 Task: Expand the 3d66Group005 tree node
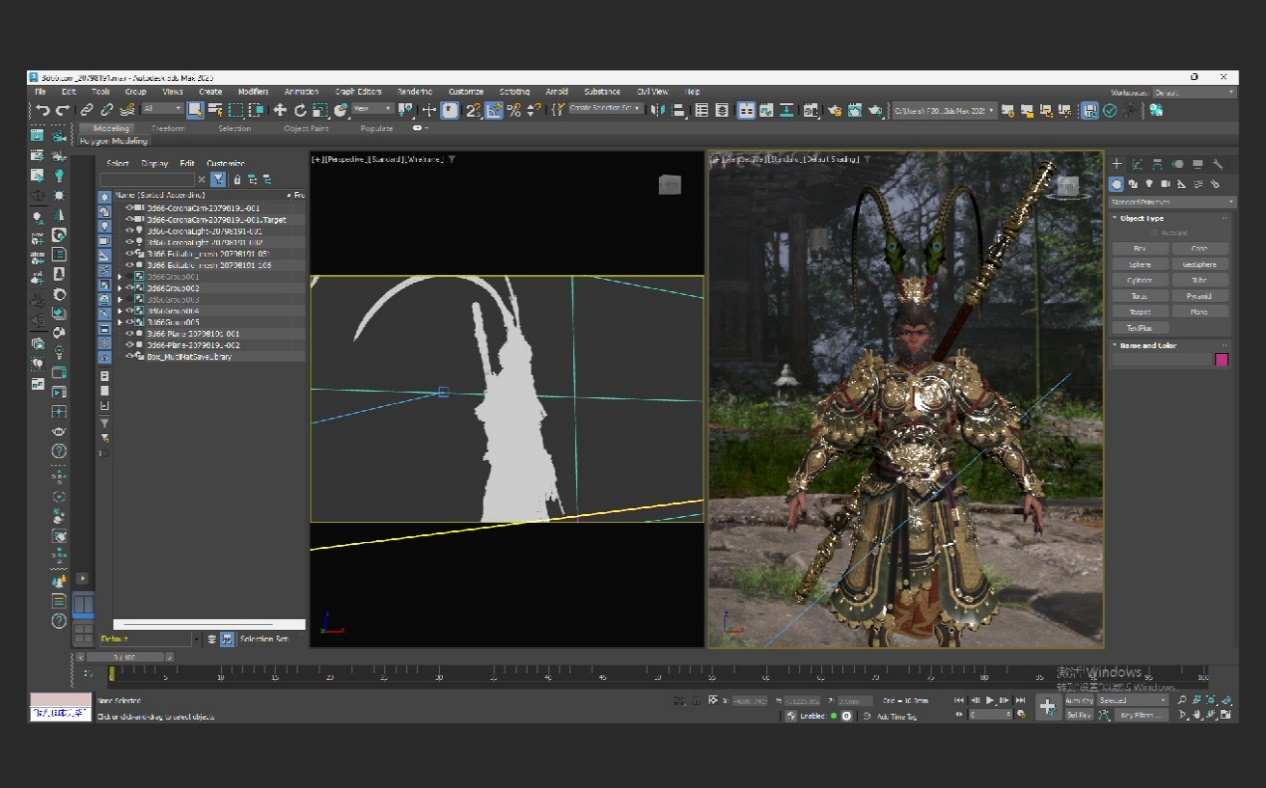tap(120, 323)
